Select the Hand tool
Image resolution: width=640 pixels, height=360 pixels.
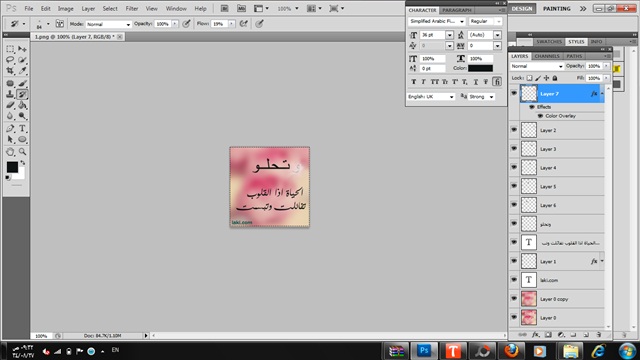click(10, 152)
